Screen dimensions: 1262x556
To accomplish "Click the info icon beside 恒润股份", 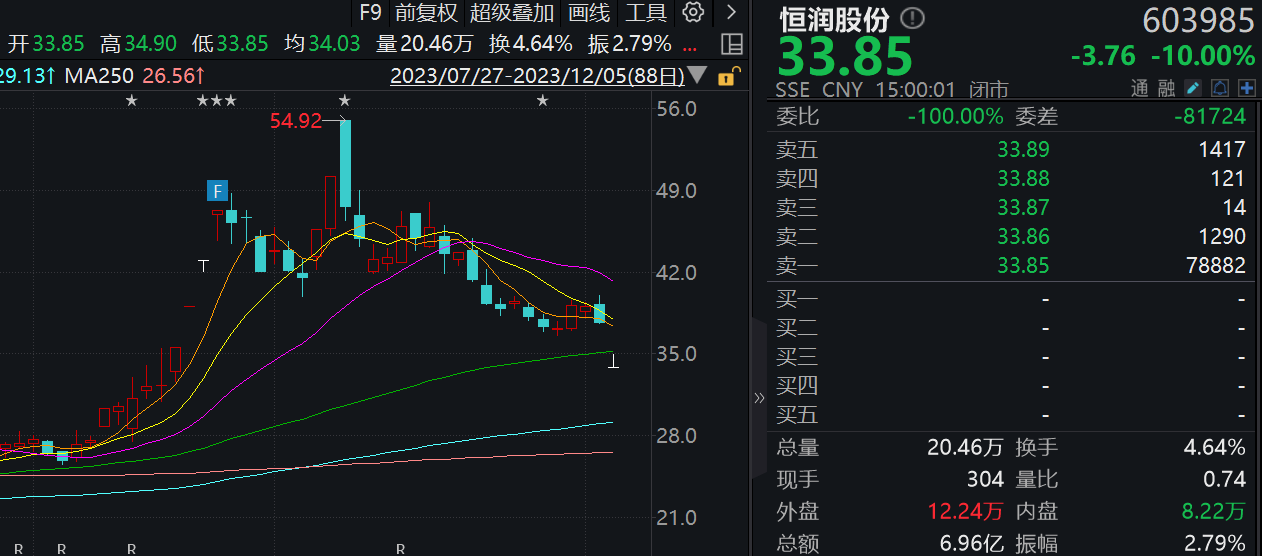I will pyautogui.click(x=912, y=19).
